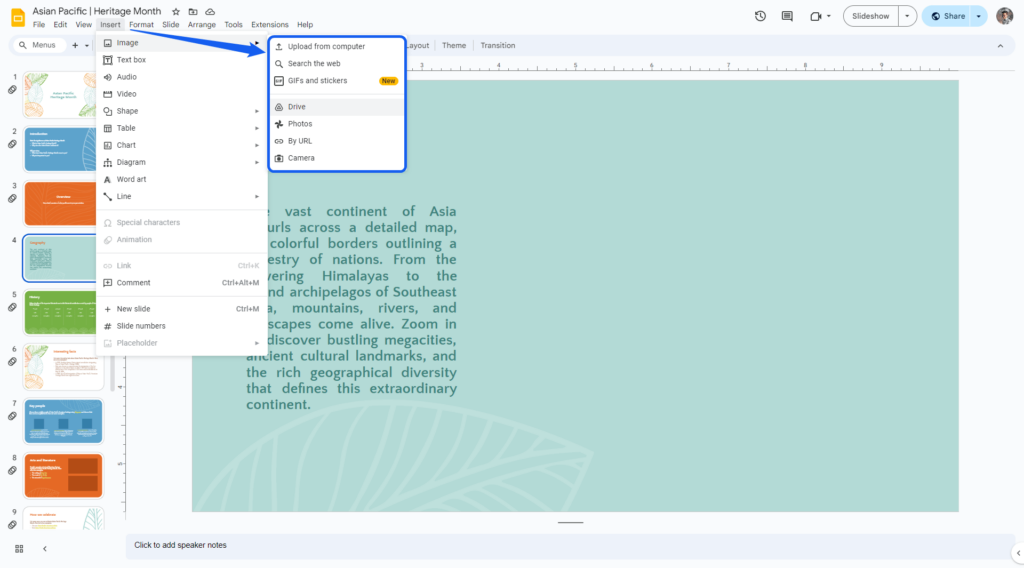Screen dimensions: 1024x568
Task: Click the cloud document status icon
Action: (210, 11)
